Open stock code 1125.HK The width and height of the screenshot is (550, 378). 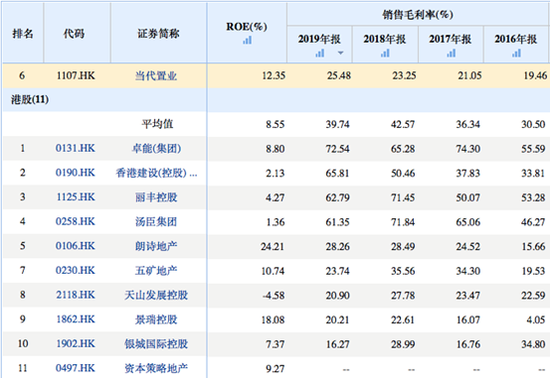click(x=76, y=197)
